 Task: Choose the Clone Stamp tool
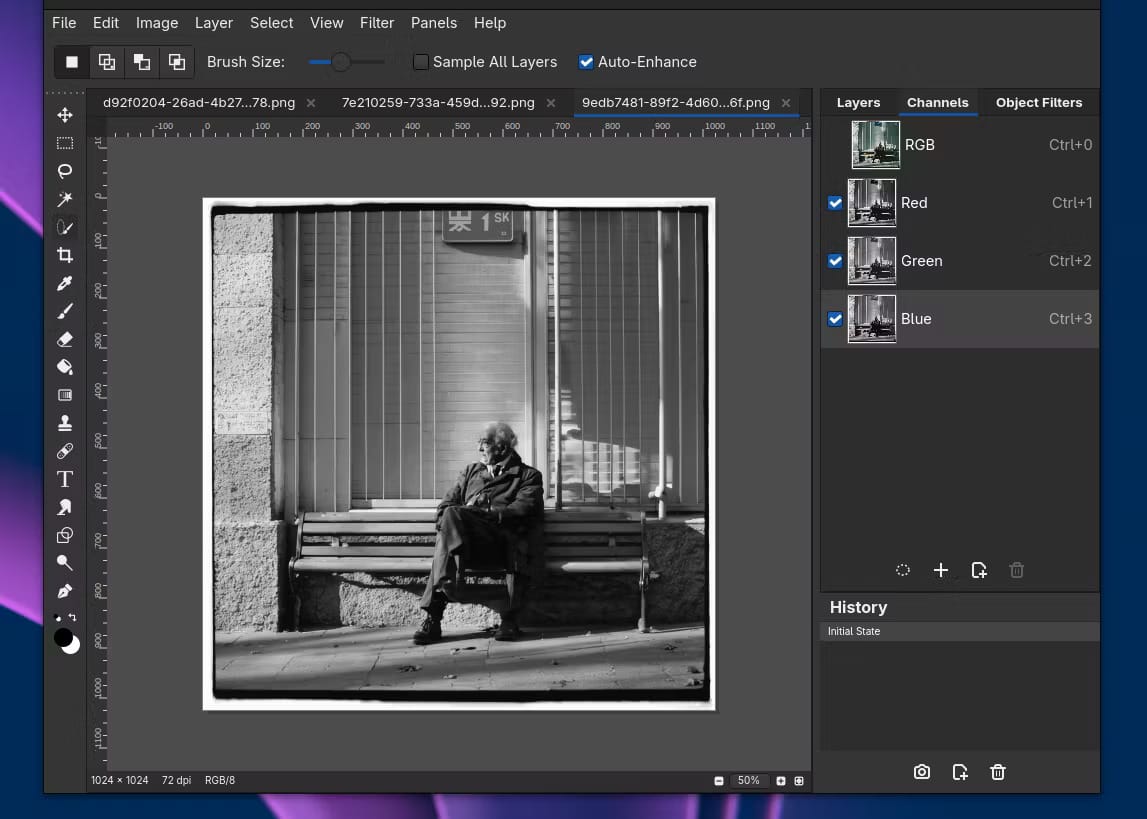[x=65, y=423]
